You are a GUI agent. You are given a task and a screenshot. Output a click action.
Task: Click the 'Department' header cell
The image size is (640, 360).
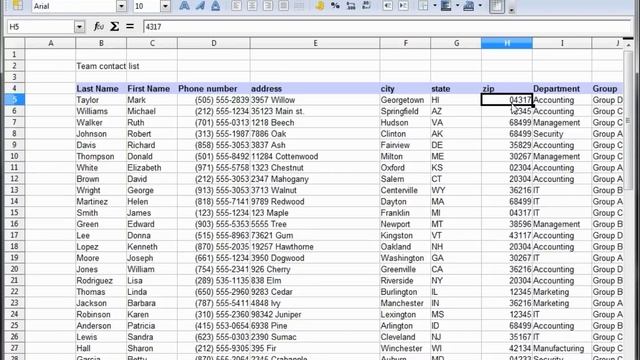(x=562, y=89)
